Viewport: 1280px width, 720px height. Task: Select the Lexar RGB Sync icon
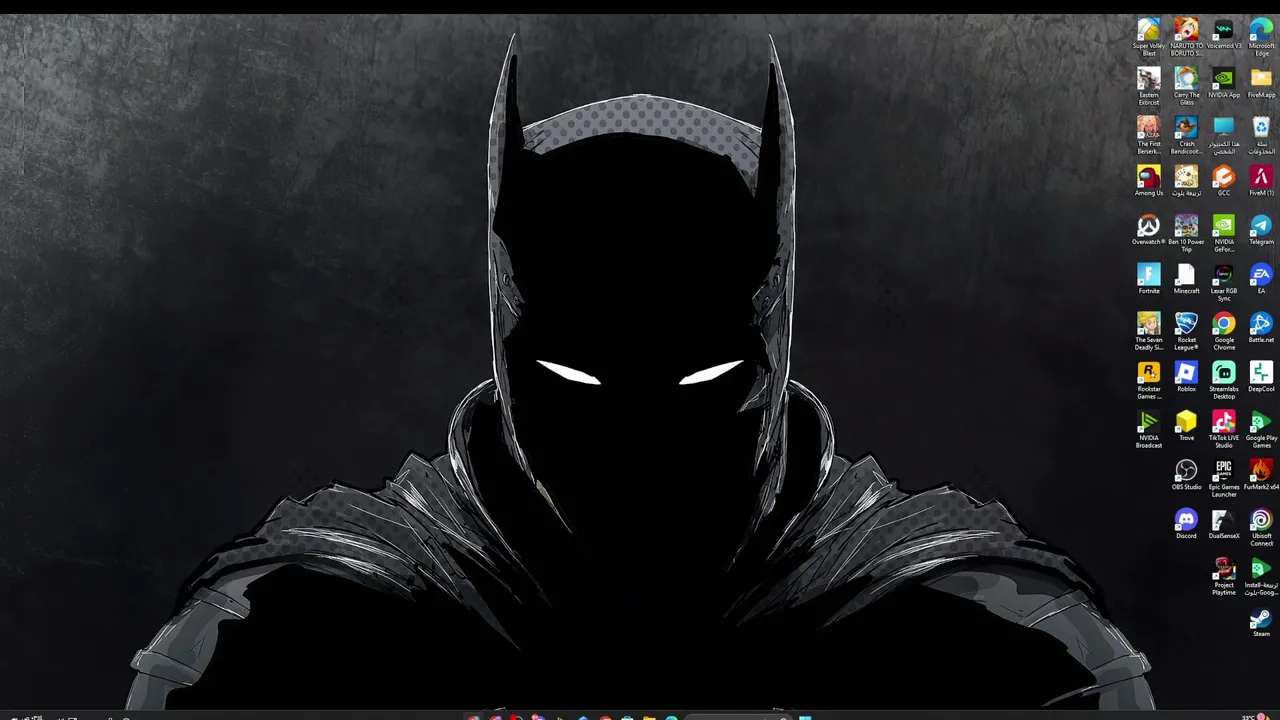pyautogui.click(x=1224, y=275)
